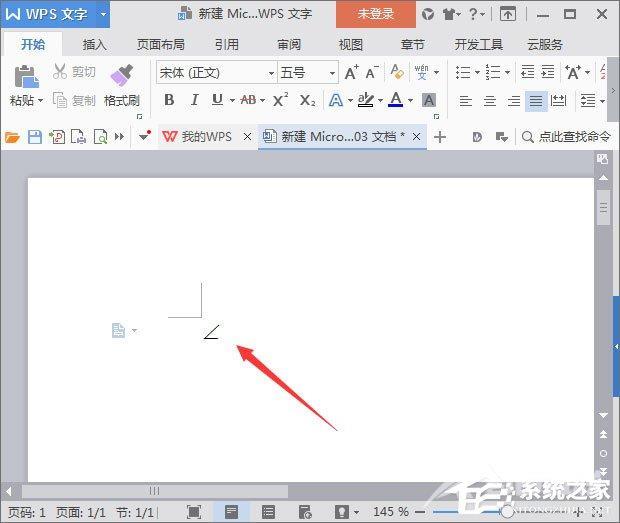Increase font size with A+ icon
Image resolution: width=620 pixels, height=523 pixels.
click(x=352, y=72)
